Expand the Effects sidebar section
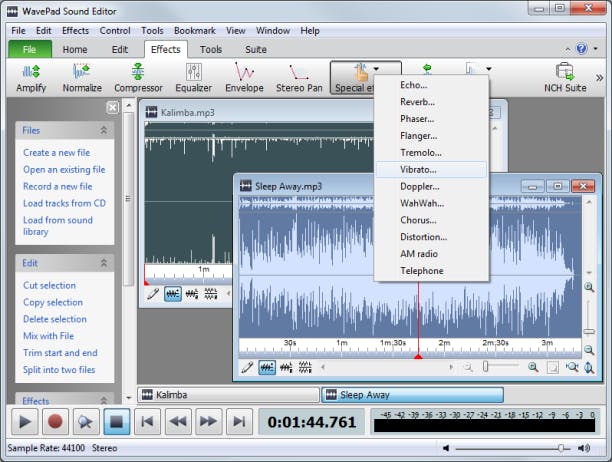Screen dimensions: 612x462 click(x=103, y=401)
